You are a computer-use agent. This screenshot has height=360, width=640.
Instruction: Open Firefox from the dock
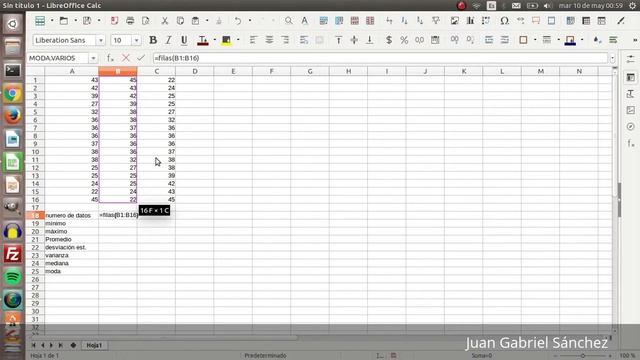tap(13, 116)
